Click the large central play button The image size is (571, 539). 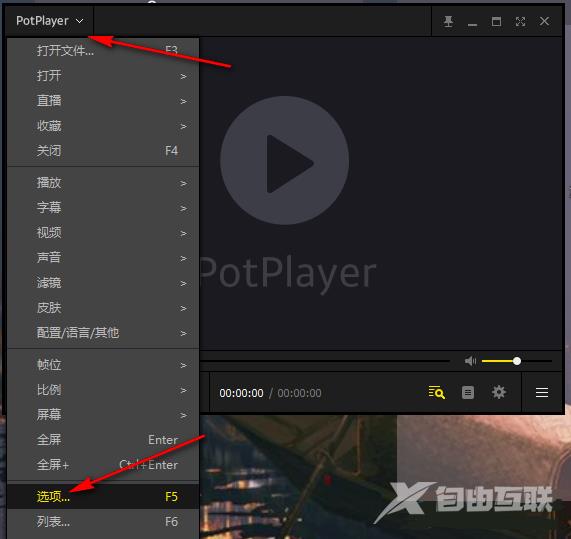coord(284,160)
